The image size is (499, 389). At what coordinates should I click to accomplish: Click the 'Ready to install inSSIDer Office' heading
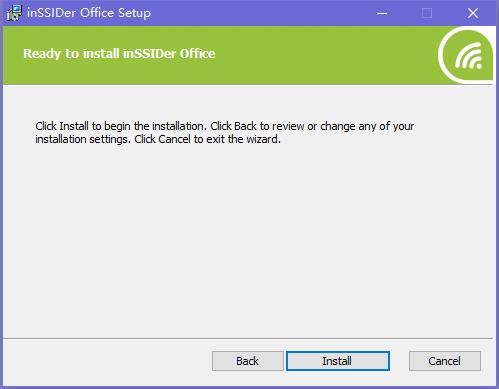click(x=119, y=54)
